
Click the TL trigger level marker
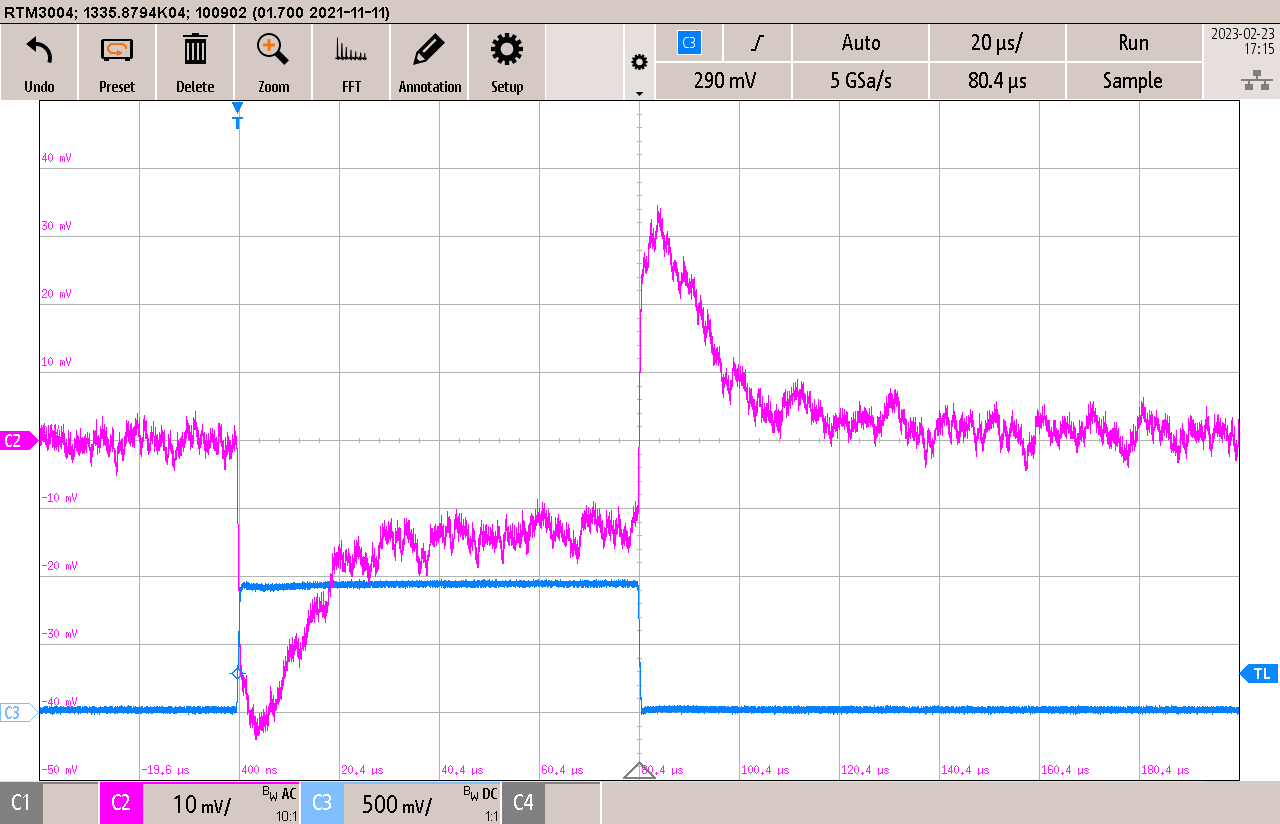tap(1260, 674)
